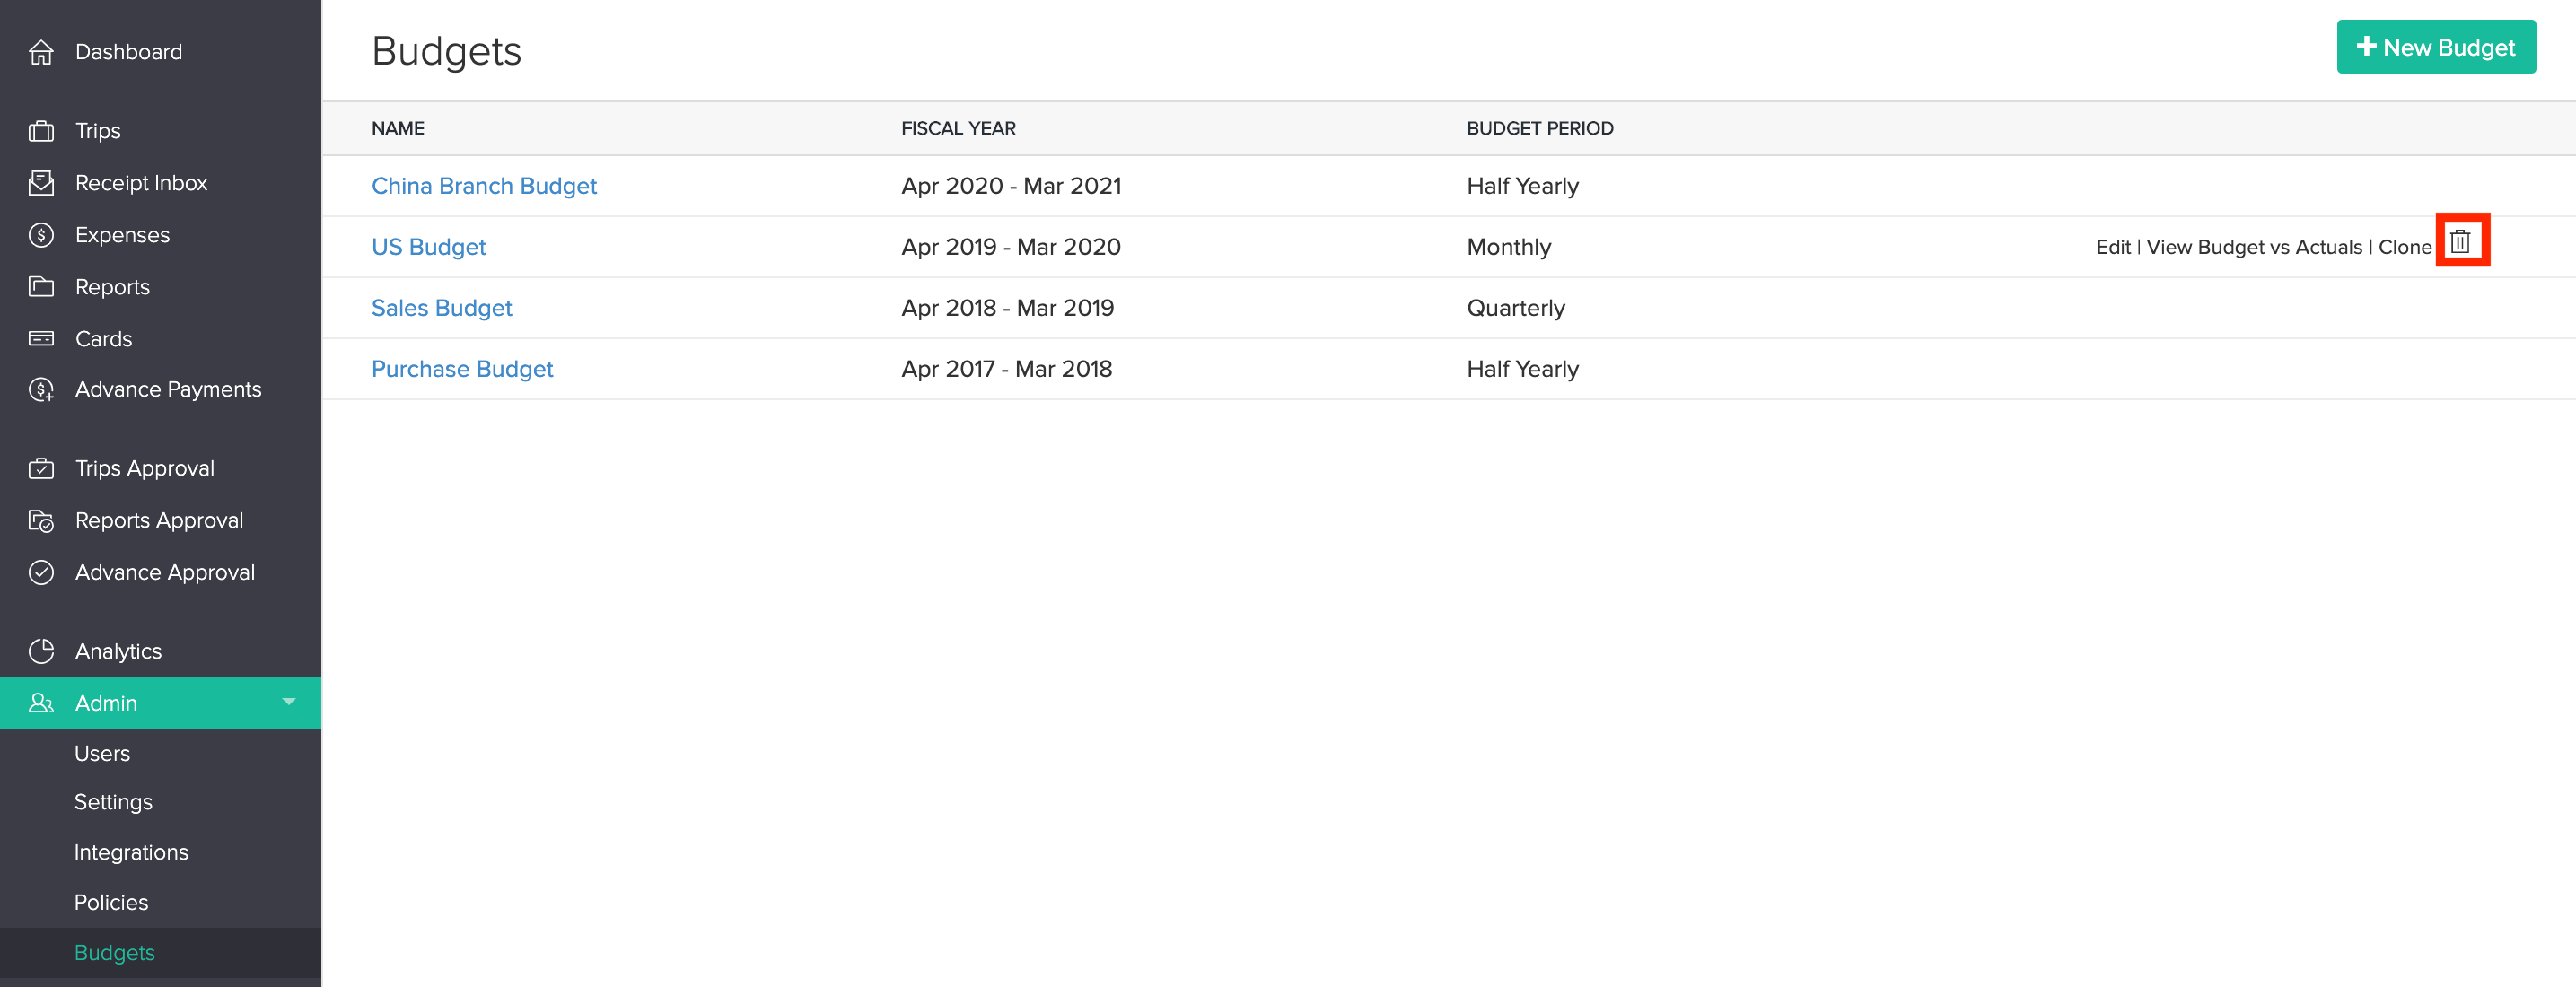2576x987 pixels.
Task: Click the Dashboard home icon
Action: tap(41, 52)
